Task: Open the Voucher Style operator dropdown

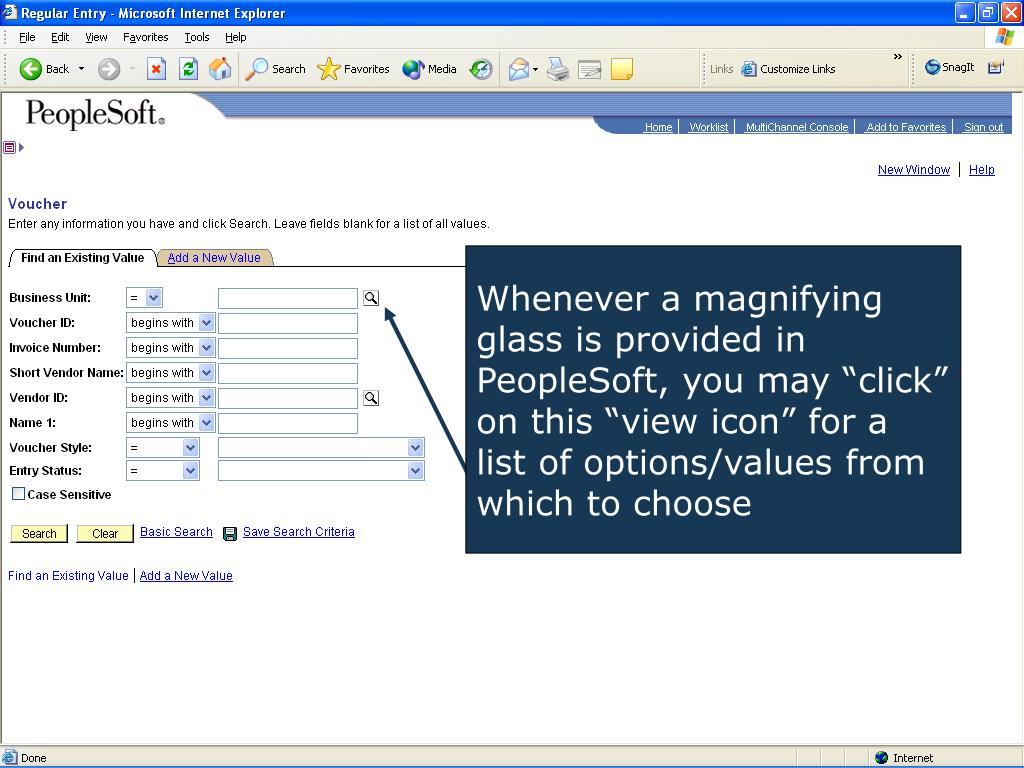Action: [163, 448]
